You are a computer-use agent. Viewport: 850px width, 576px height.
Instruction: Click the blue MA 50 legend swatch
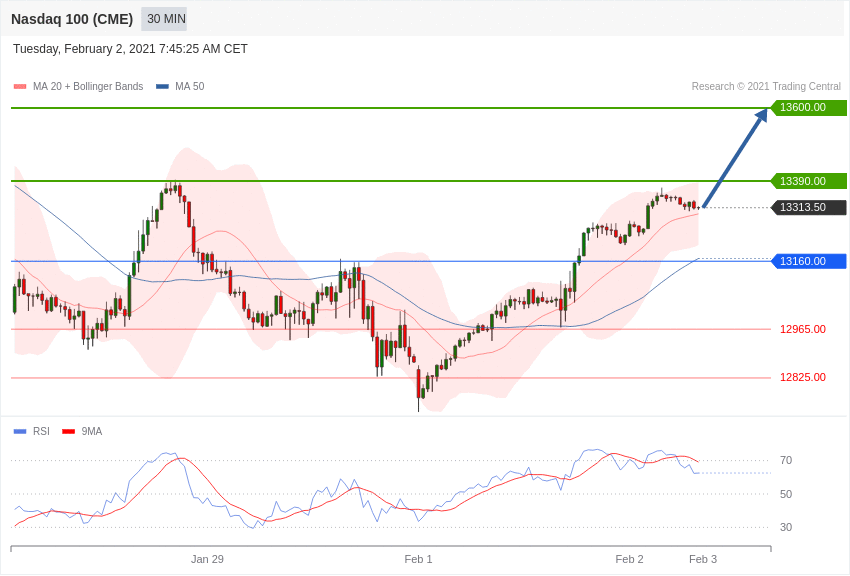(x=162, y=87)
